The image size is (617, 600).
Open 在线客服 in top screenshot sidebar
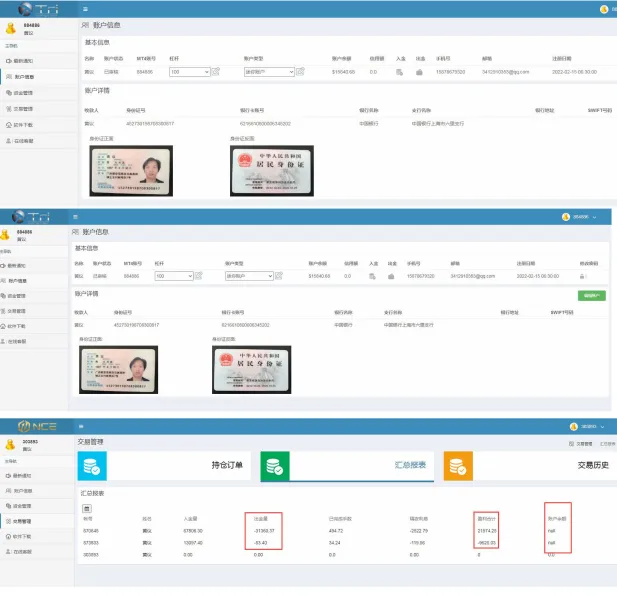pyautogui.click(x=39, y=141)
